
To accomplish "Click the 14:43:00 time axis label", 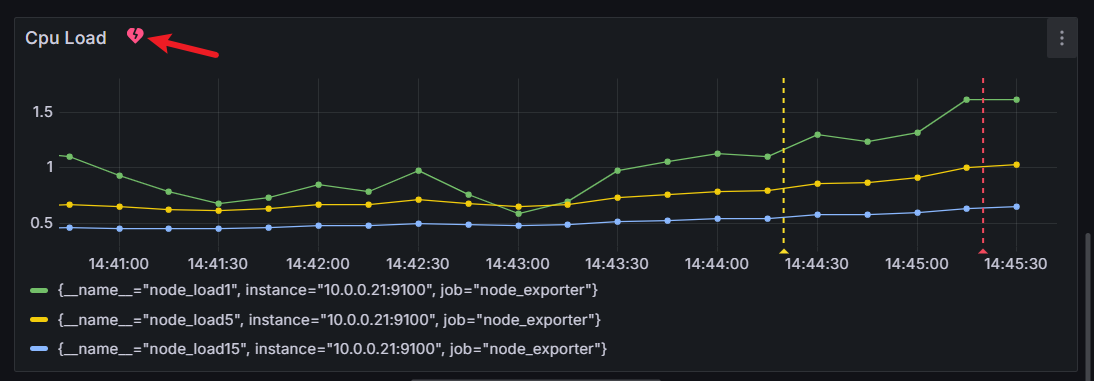I will tap(518, 264).
